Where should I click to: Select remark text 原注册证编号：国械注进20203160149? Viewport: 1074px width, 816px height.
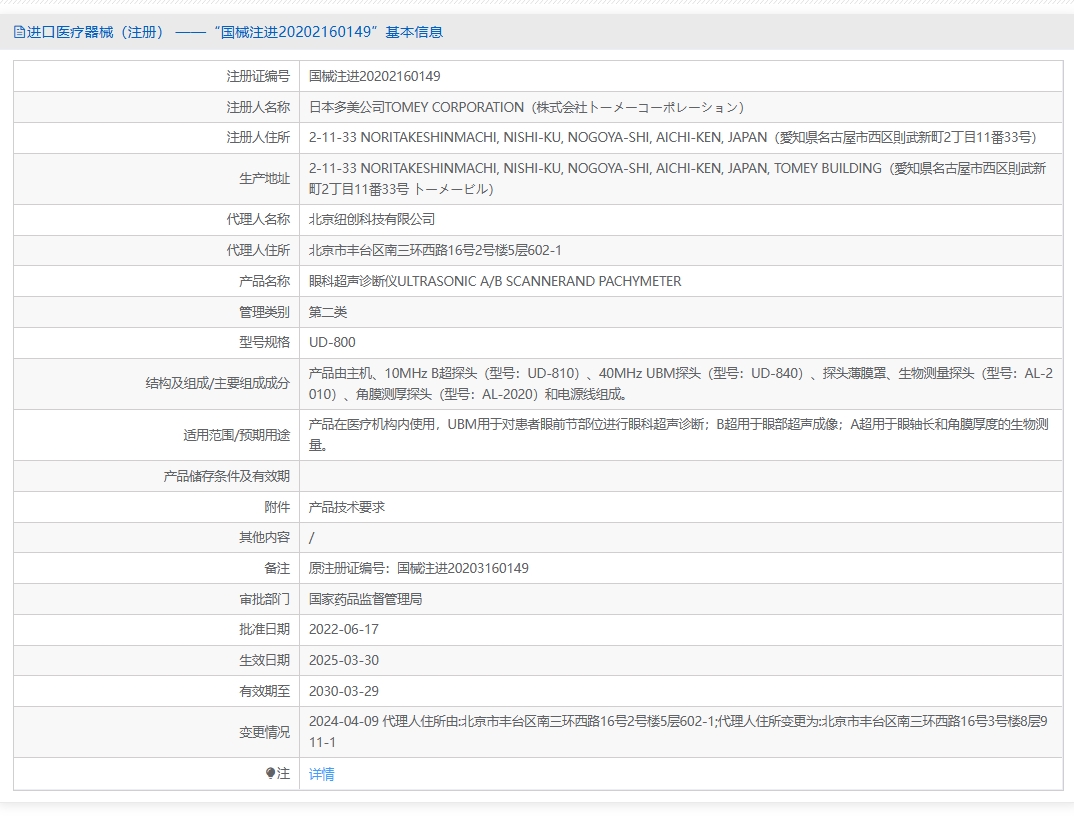coord(419,569)
